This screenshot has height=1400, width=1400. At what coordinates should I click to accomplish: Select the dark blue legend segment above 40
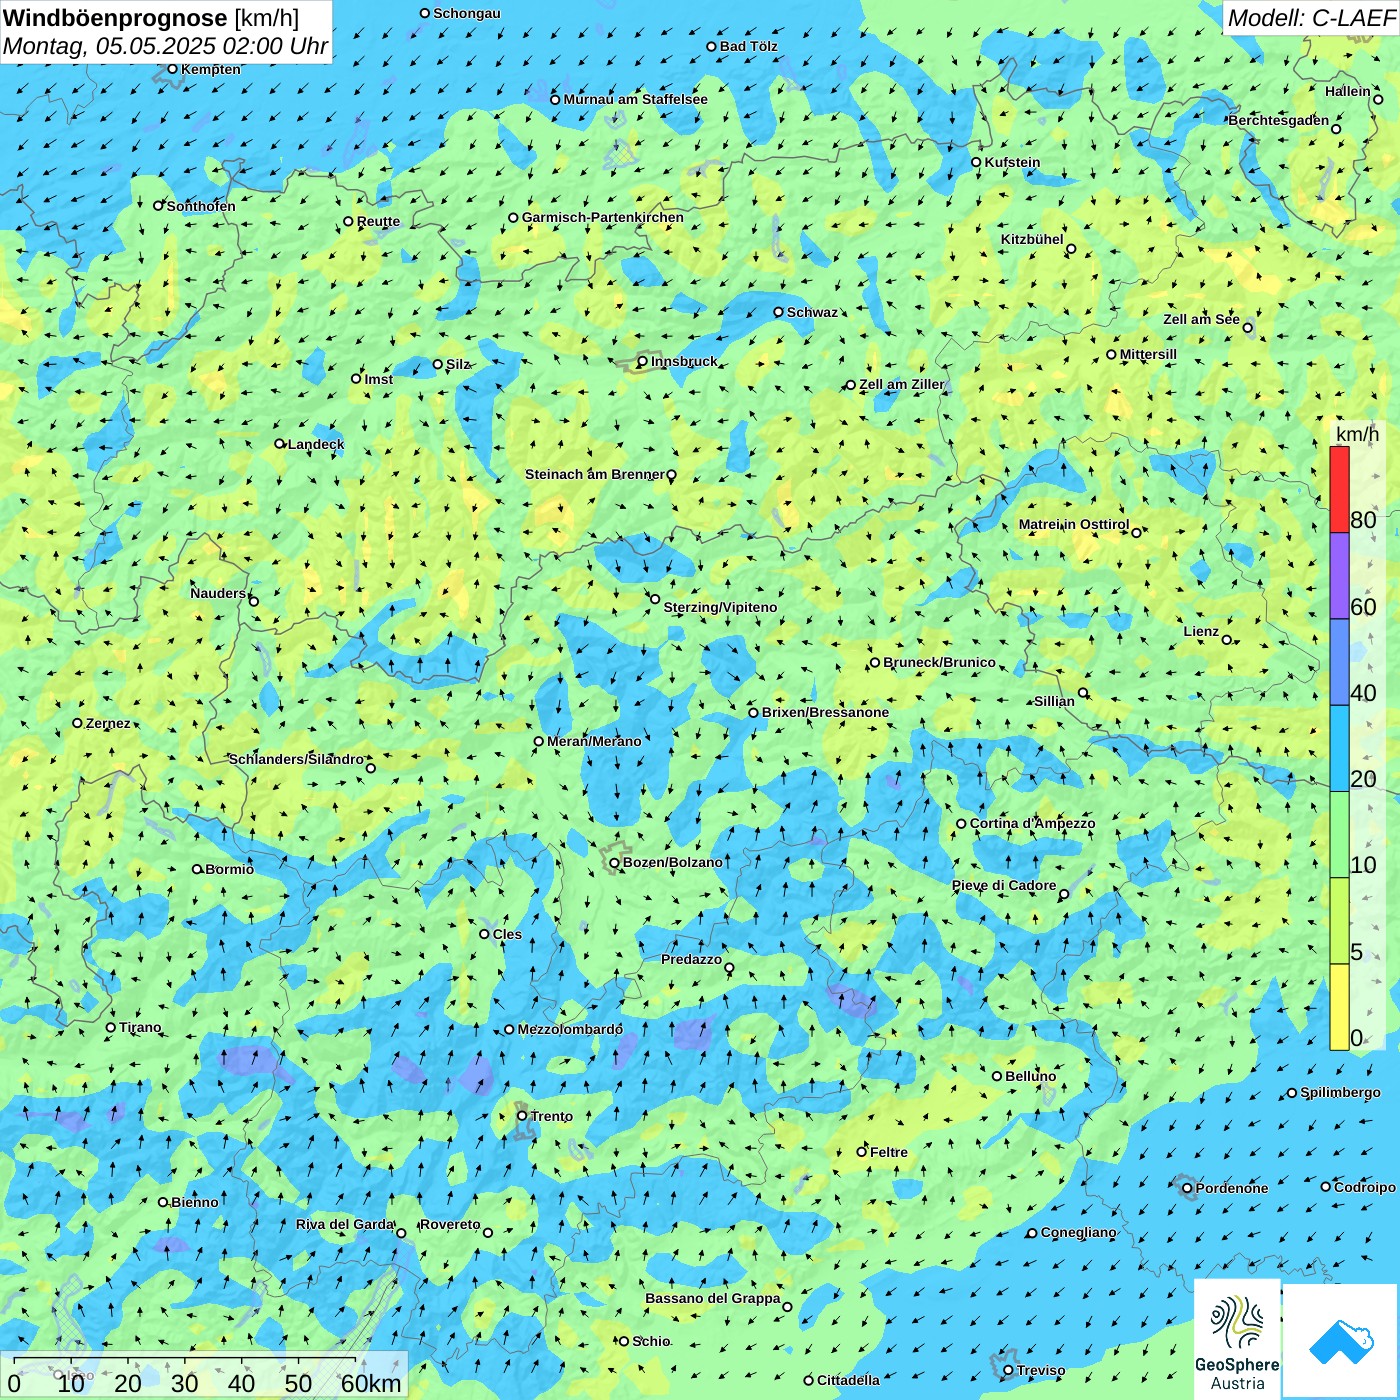click(x=1339, y=662)
